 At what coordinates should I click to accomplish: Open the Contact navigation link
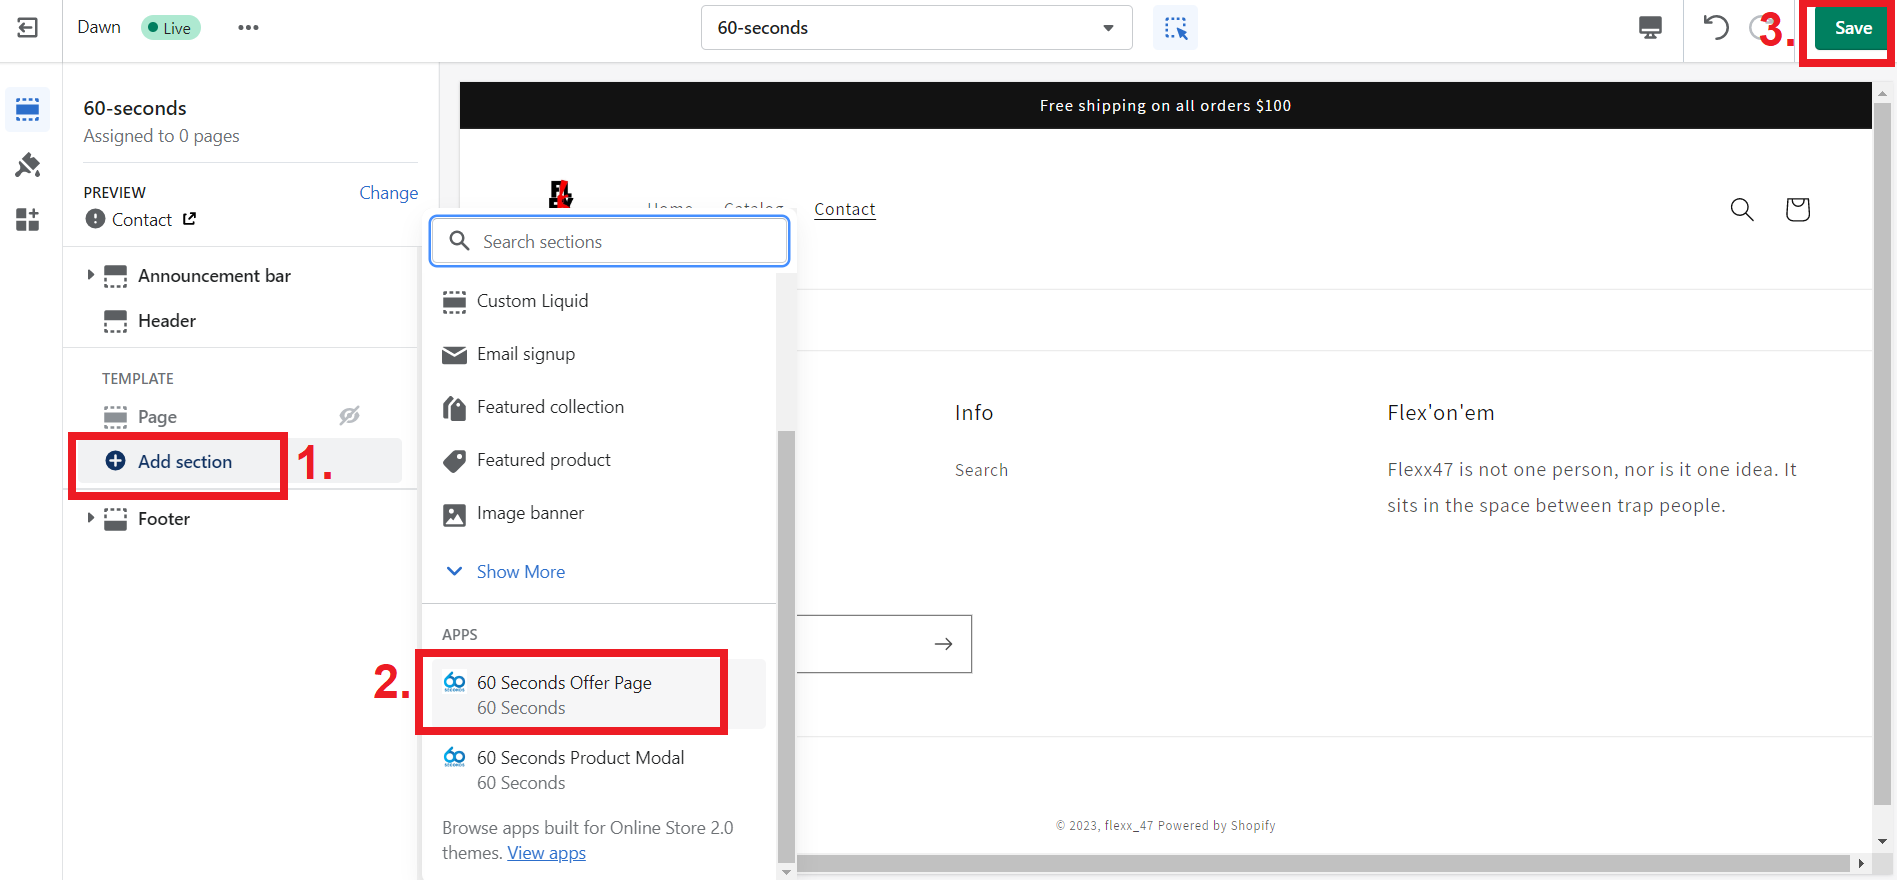tap(845, 209)
